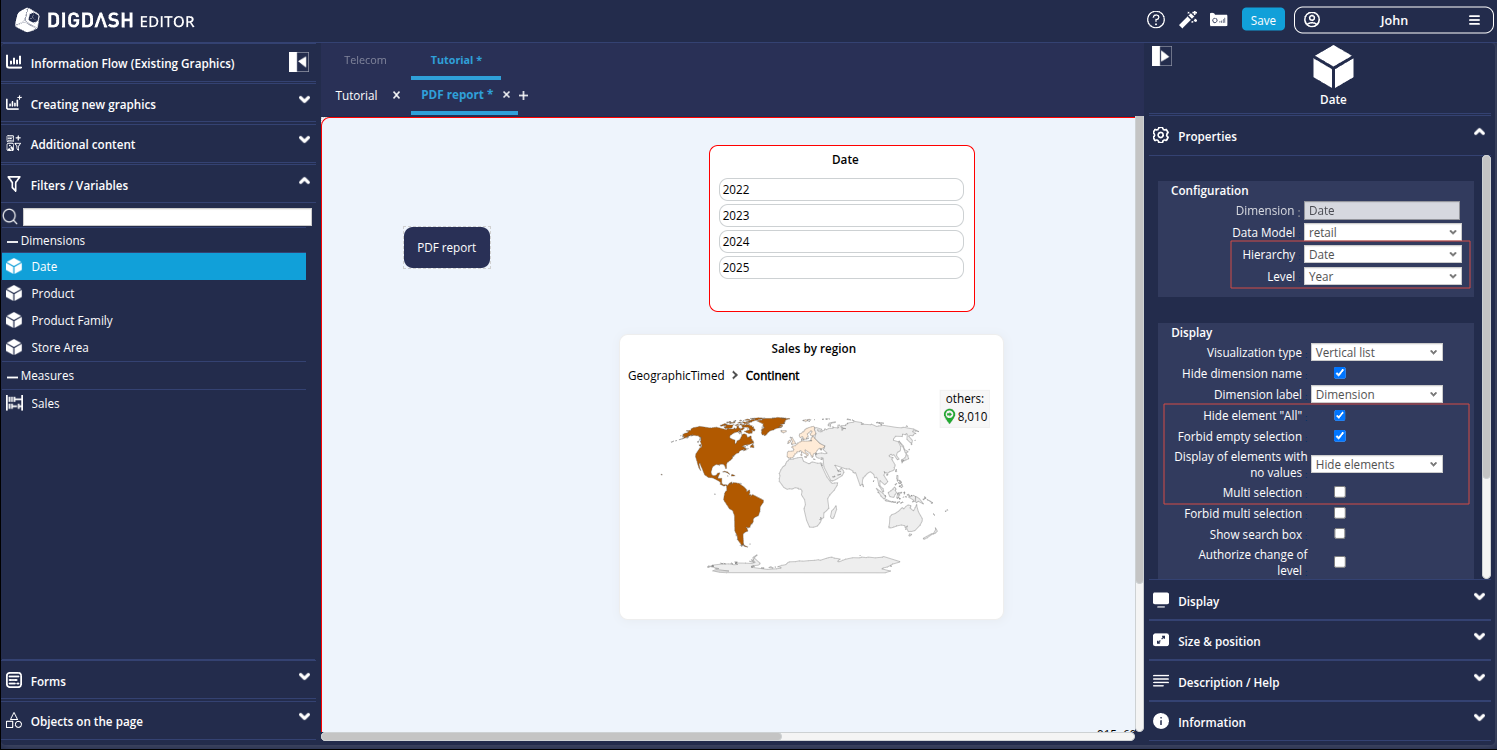Viewport: 1497px width, 750px height.
Task: Click the help question mark icon
Action: coord(1156,20)
